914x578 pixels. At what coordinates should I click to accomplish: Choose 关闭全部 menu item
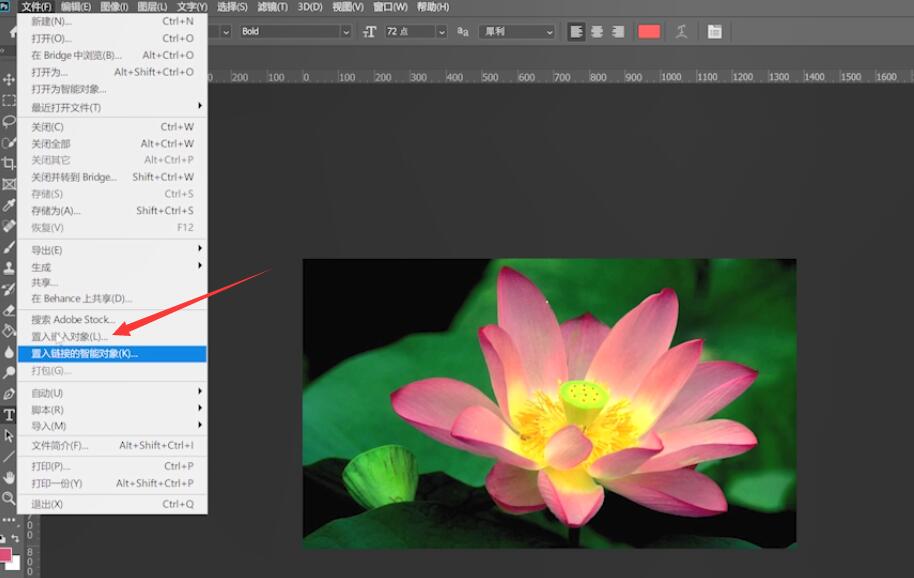coord(112,143)
